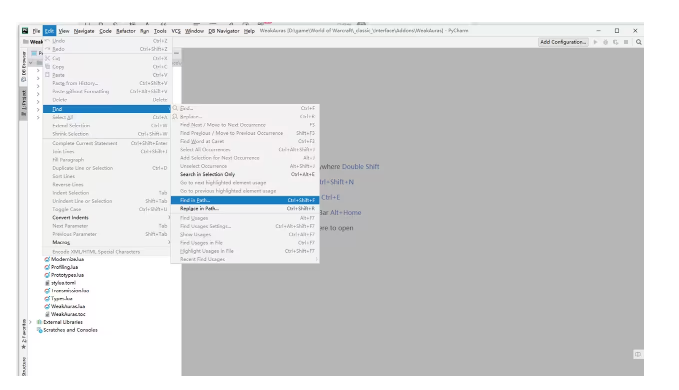The height and width of the screenshot is (390, 679).
Task: Click the clipboard icon beside Paste
Action: pos(48,75)
